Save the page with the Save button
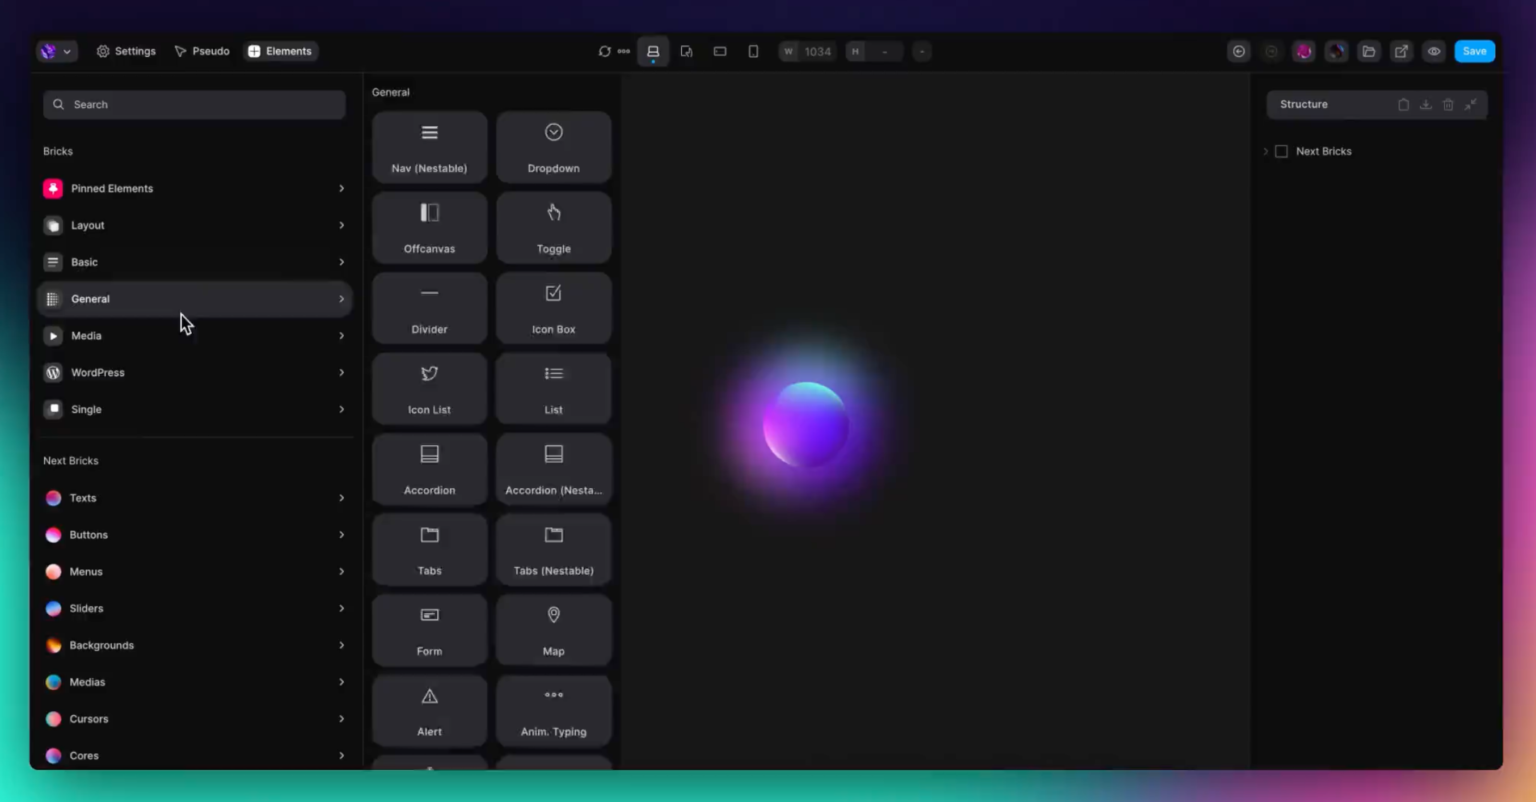Screen dimensions: 1536x802 1474,51
